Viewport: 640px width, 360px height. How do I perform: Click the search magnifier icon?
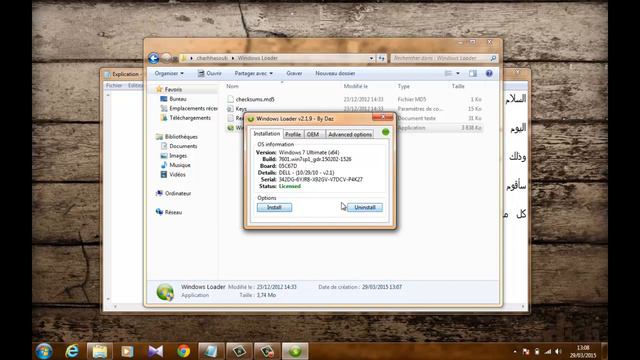[493, 58]
